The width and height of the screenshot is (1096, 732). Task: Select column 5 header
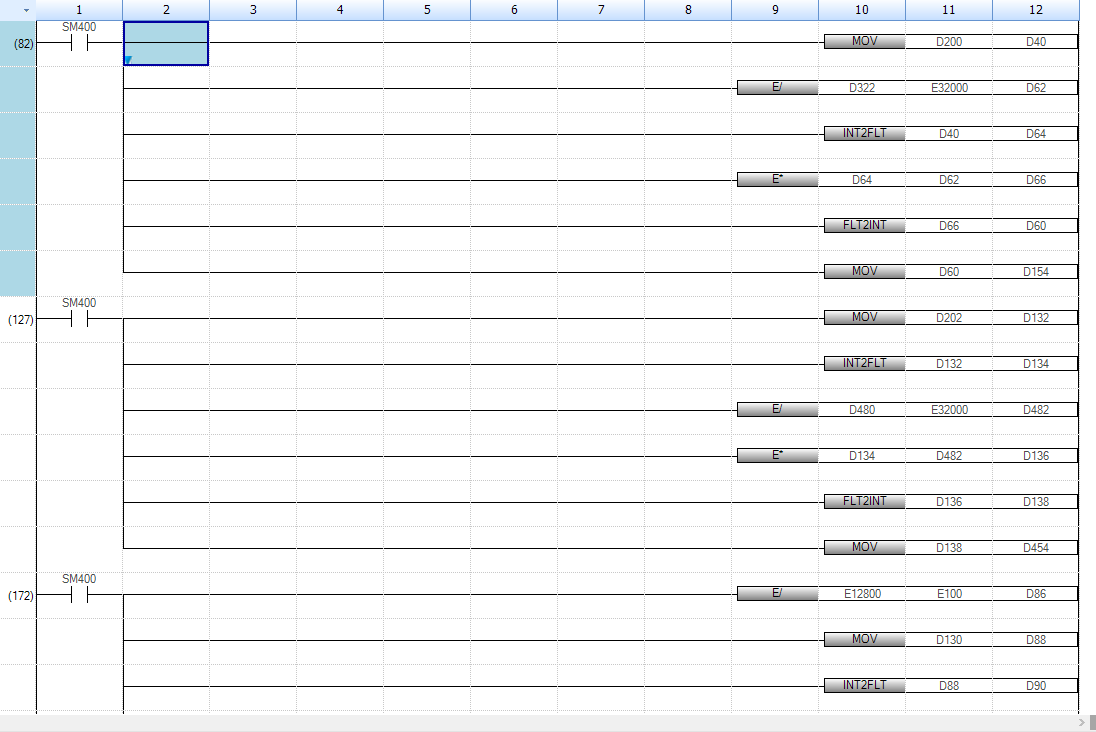(427, 10)
